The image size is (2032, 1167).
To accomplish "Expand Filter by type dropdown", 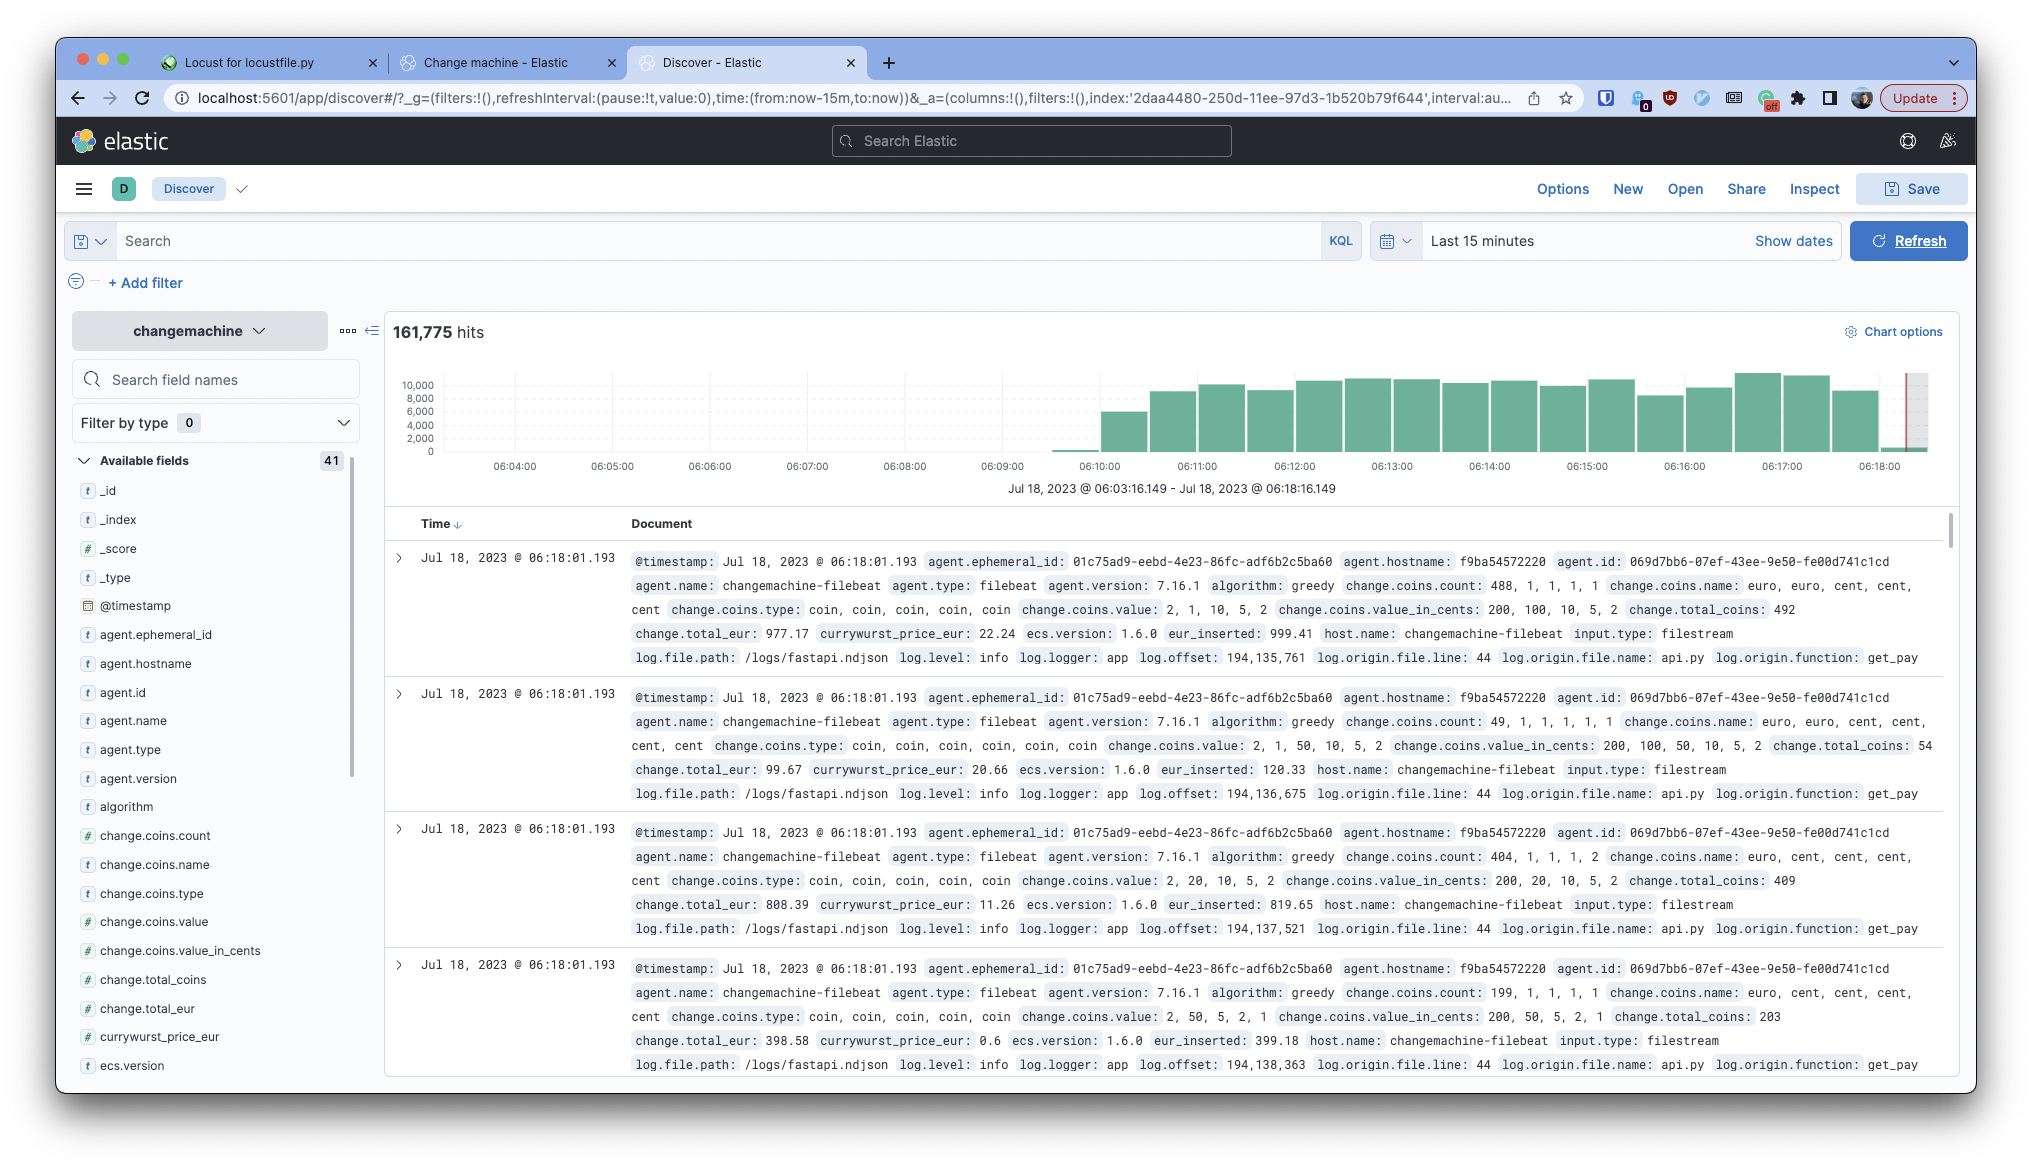I will 215,423.
